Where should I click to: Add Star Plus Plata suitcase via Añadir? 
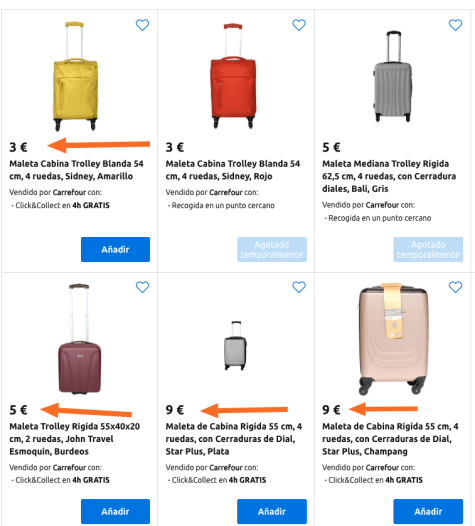(x=272, y=512)
